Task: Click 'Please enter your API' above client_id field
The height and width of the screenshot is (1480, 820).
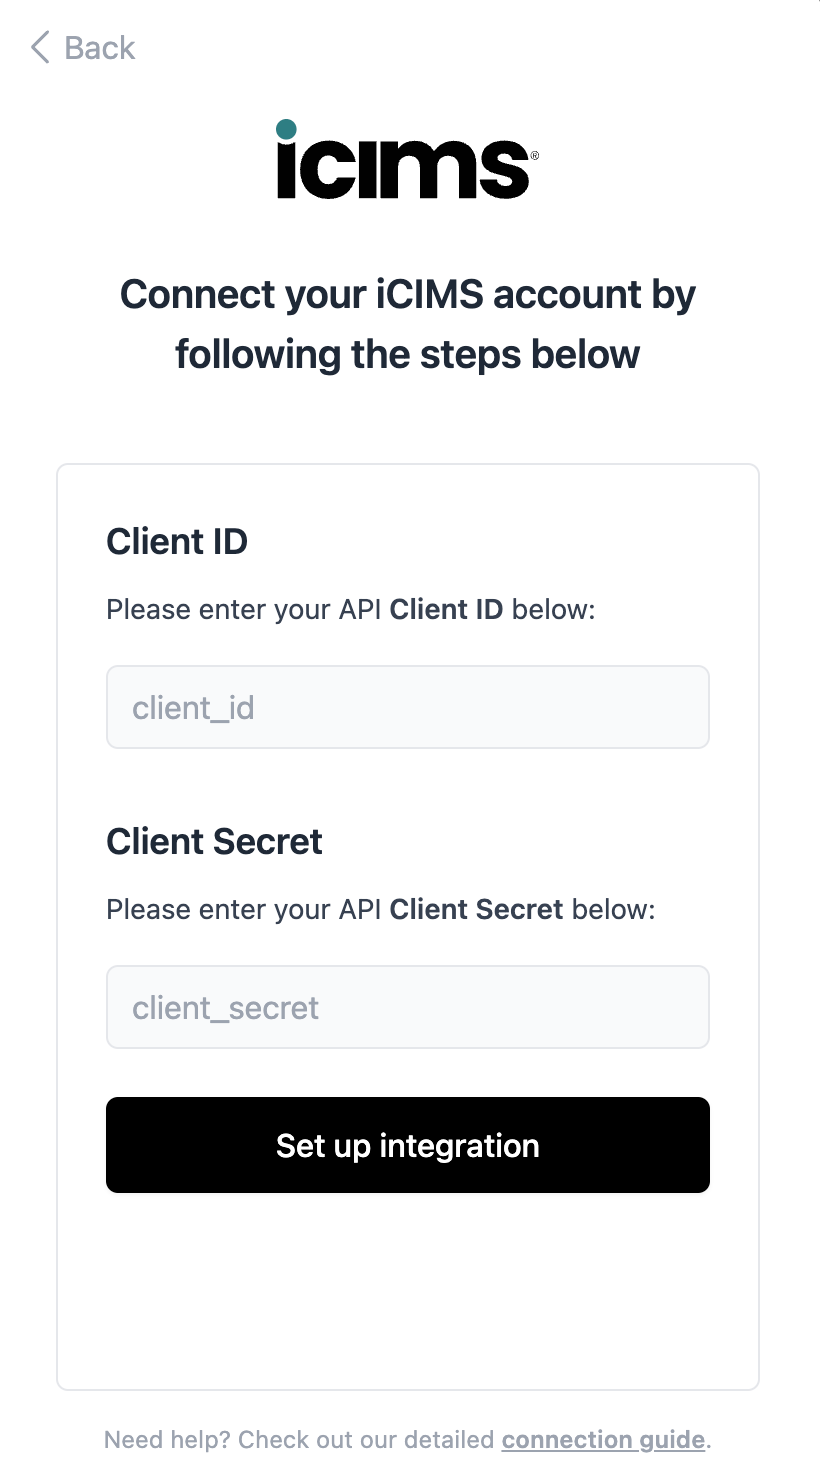Action: 244,609
